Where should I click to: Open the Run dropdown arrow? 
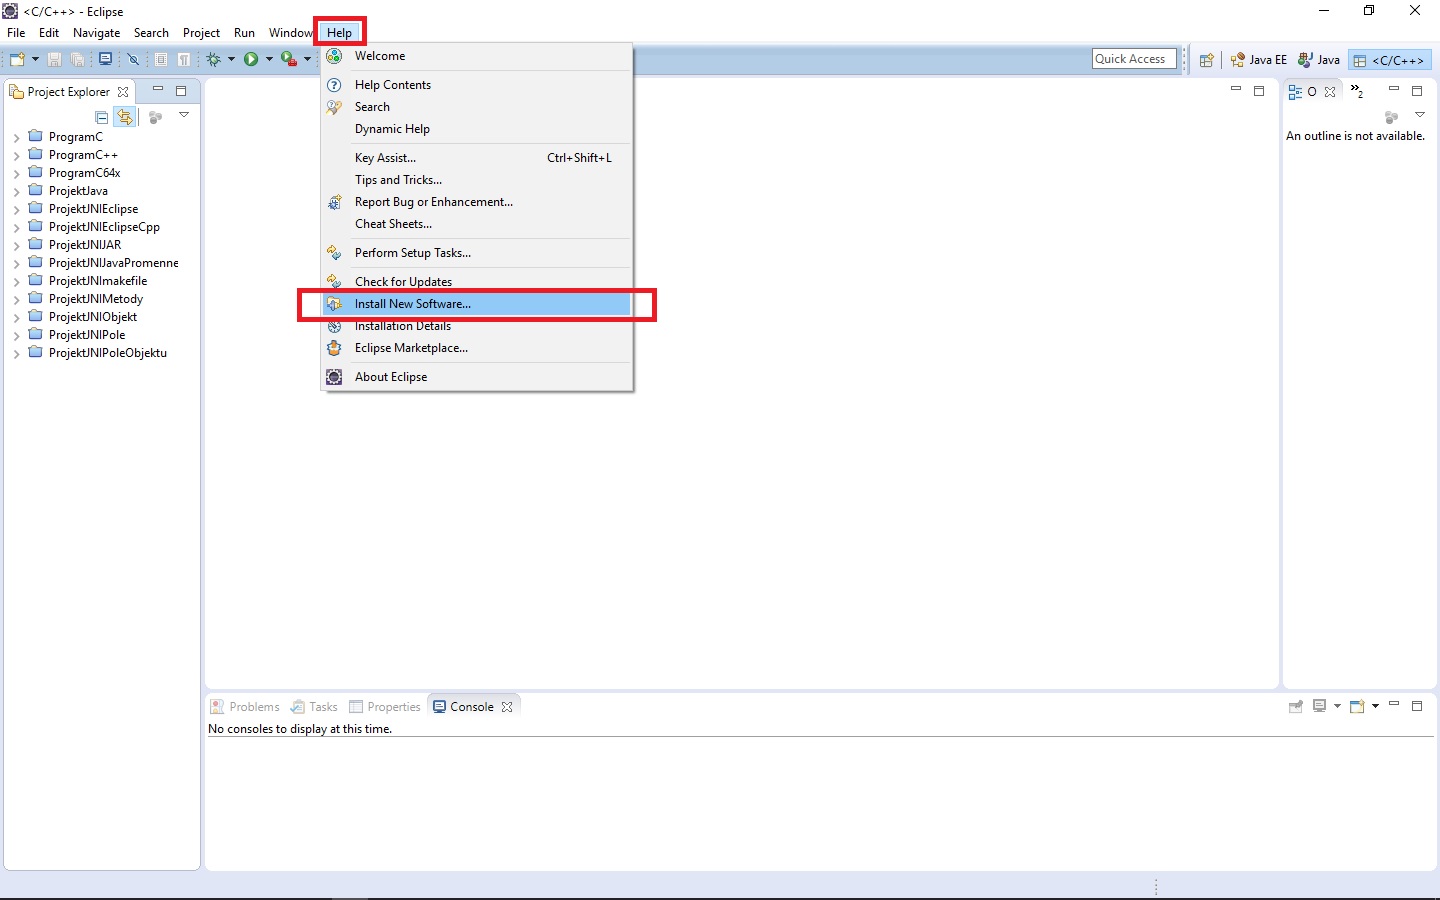click(269, 60)
